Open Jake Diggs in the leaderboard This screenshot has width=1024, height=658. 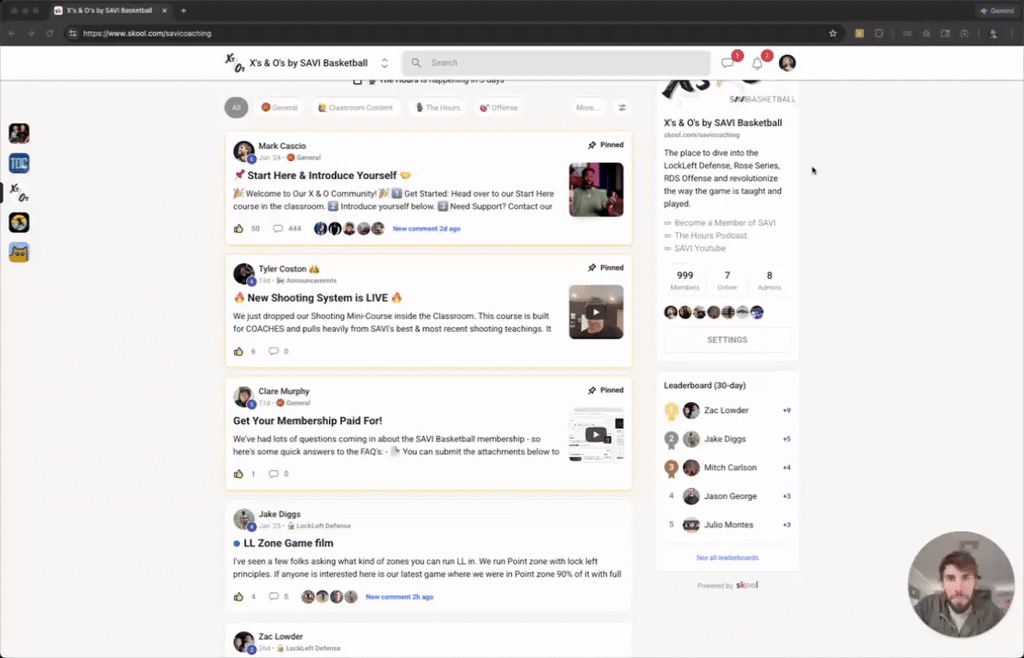pos(724,439)
